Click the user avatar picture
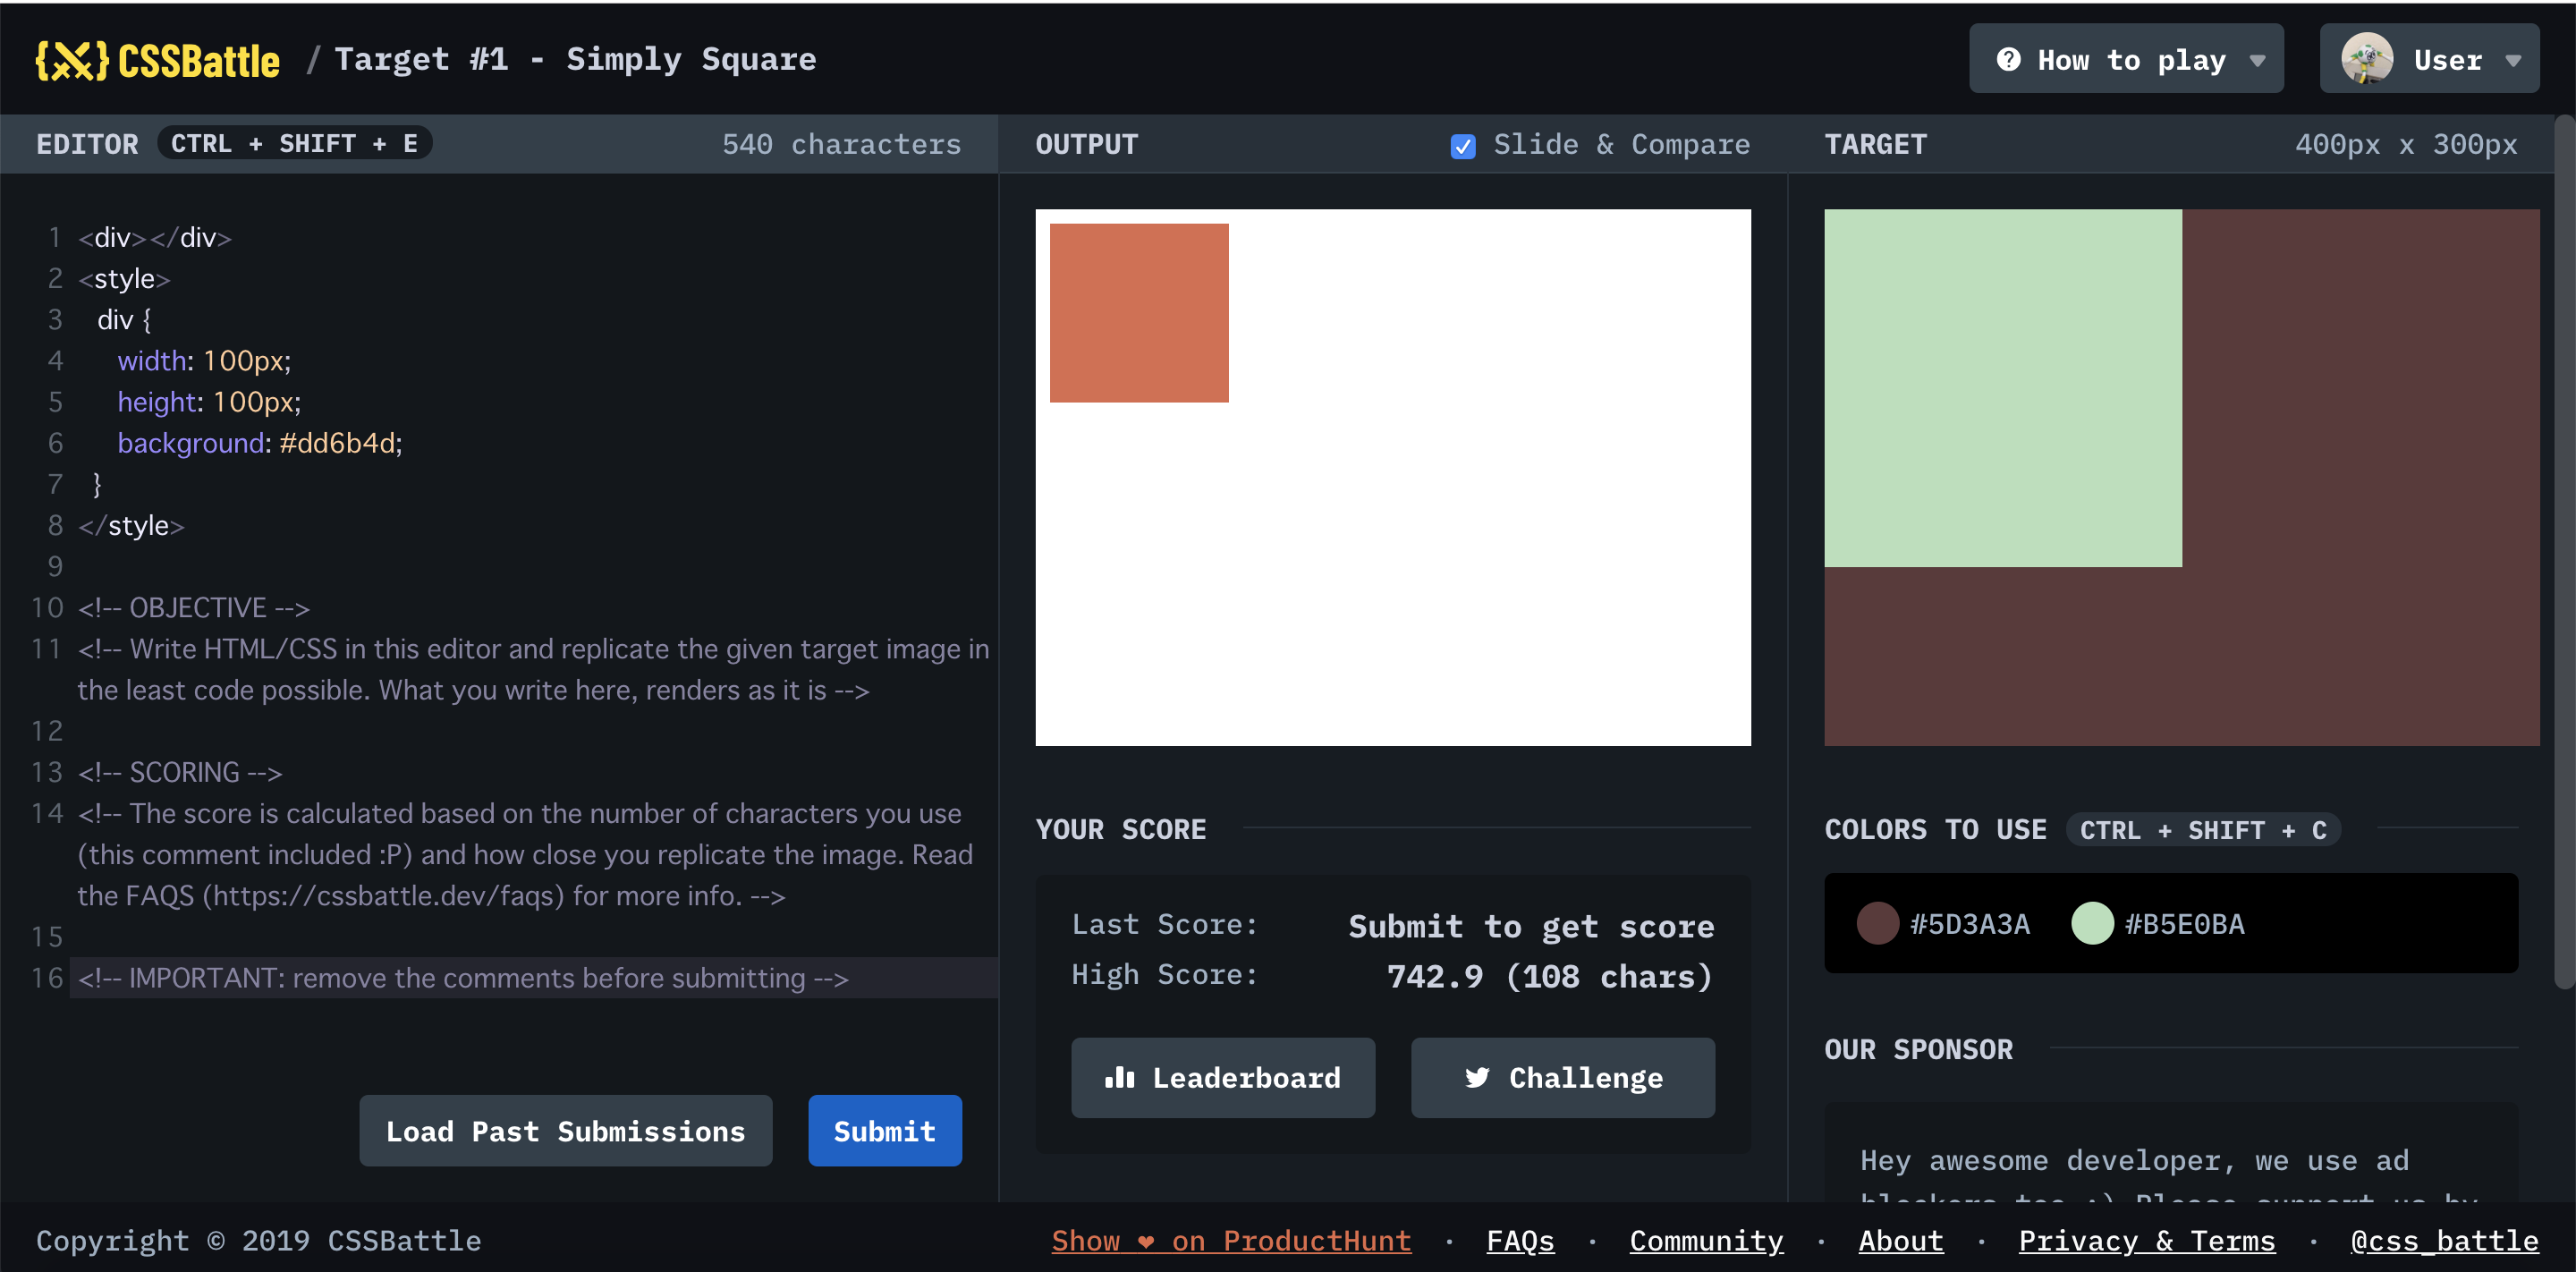 click(2366, 59)
